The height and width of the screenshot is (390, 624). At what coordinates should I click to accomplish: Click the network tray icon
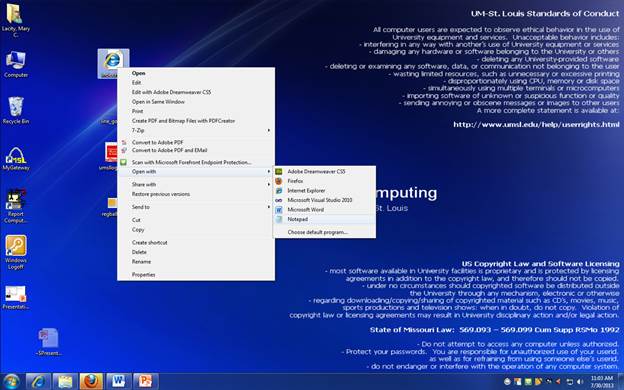click(569, 382)
